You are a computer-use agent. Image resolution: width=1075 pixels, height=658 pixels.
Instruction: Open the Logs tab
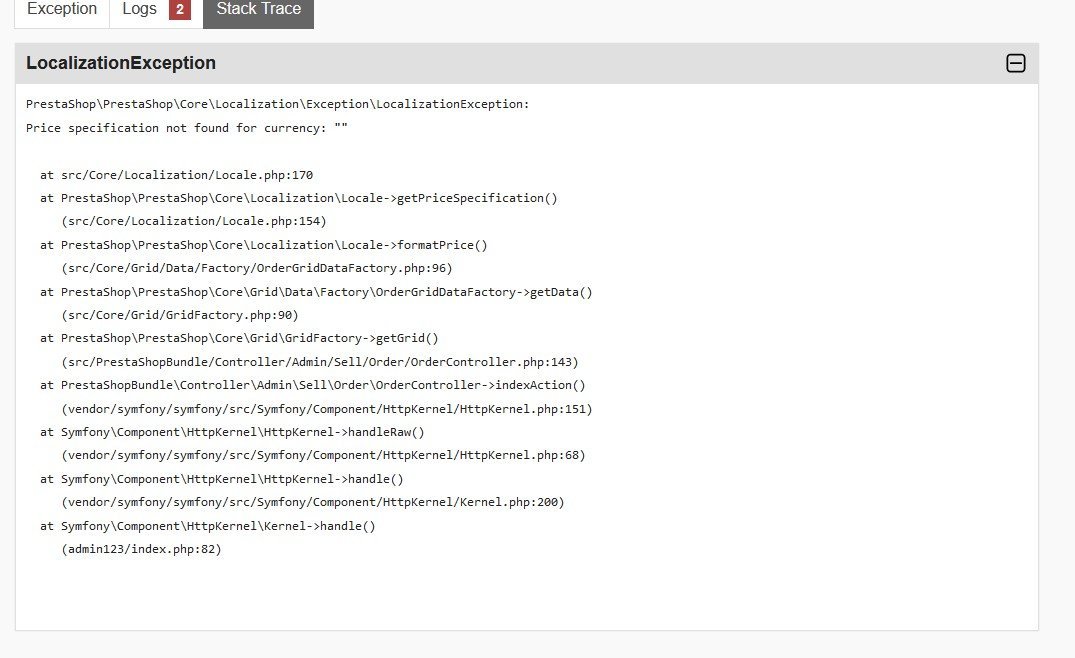[x=156, y=10]
